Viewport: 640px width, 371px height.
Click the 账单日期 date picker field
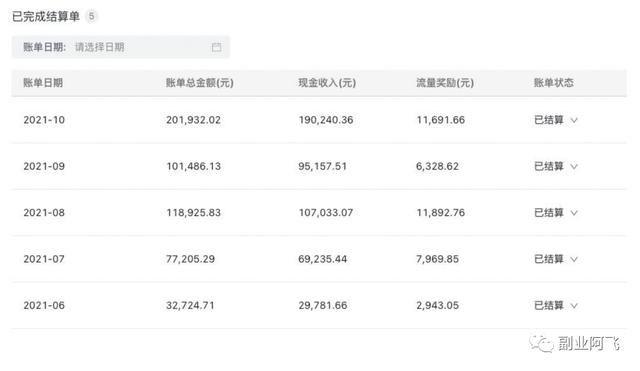pos(121,47)
